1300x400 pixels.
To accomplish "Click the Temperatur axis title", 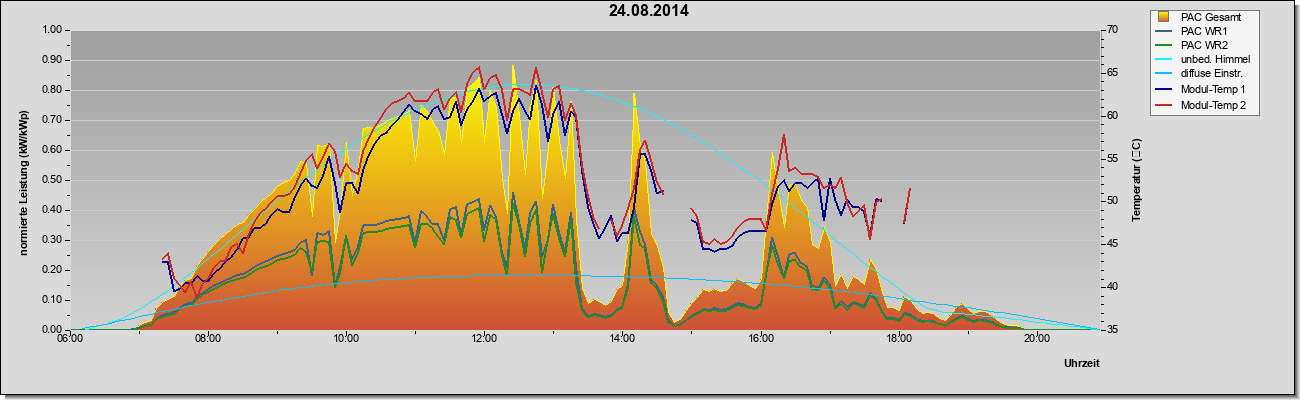I will point(1136,180).
